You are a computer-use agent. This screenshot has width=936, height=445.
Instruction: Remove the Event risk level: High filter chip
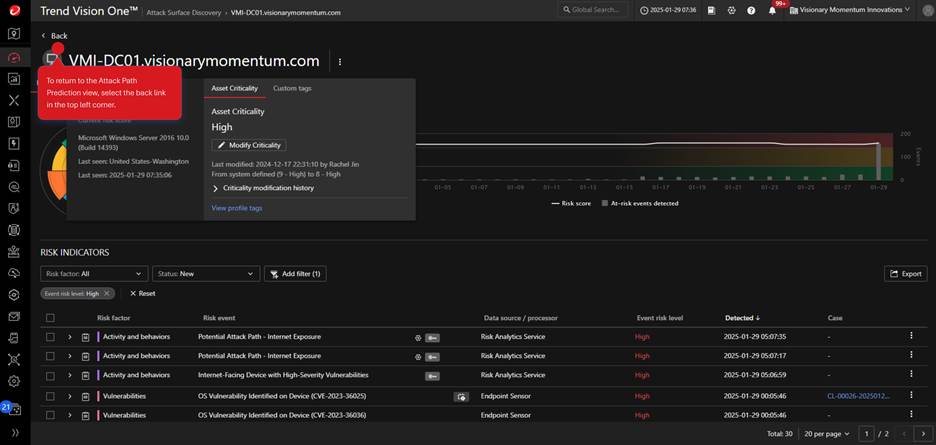pyautogui.click(x=106, y=293)
